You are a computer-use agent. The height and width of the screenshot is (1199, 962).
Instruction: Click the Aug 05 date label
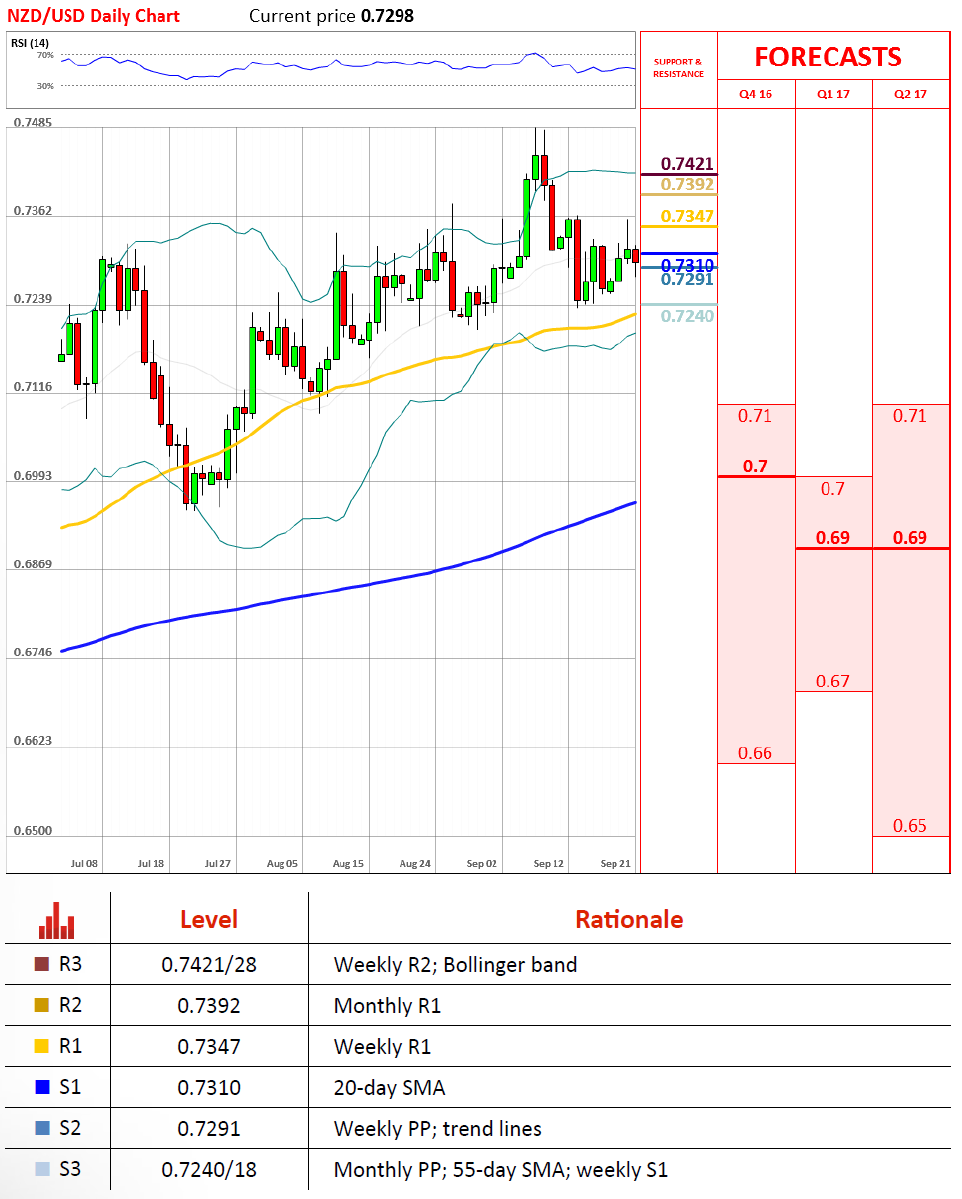click(x=282, y=863)
